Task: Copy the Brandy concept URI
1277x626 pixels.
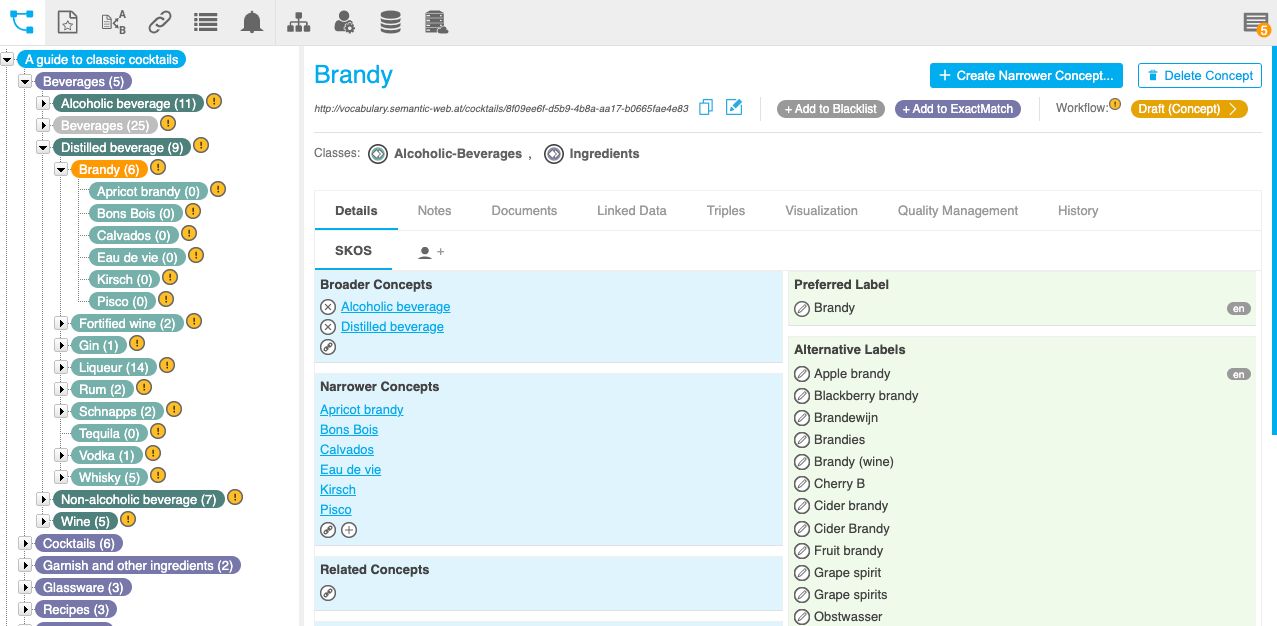Action: 705,107
